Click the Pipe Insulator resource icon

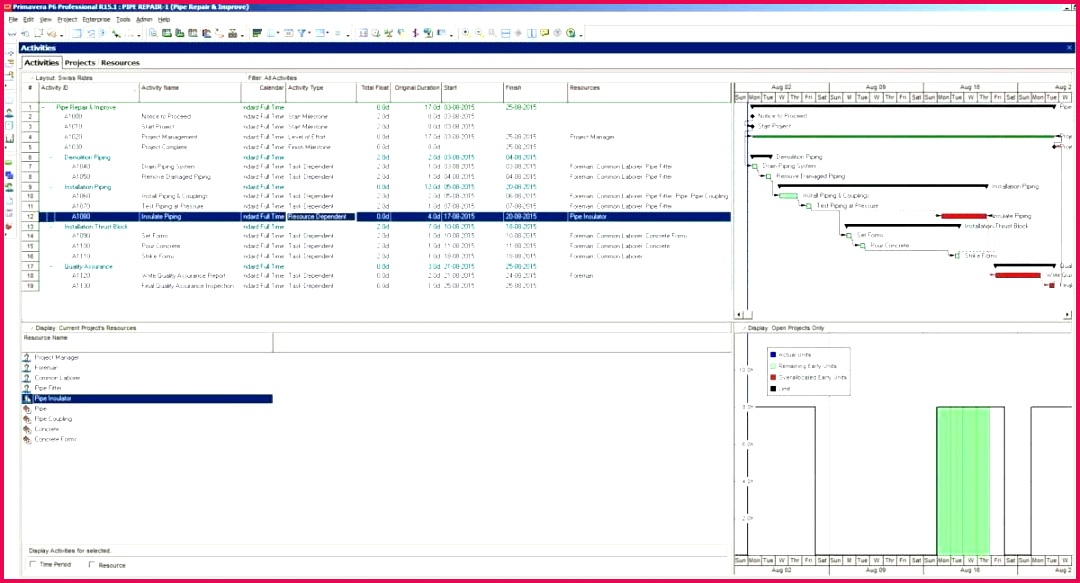[26, 399]
